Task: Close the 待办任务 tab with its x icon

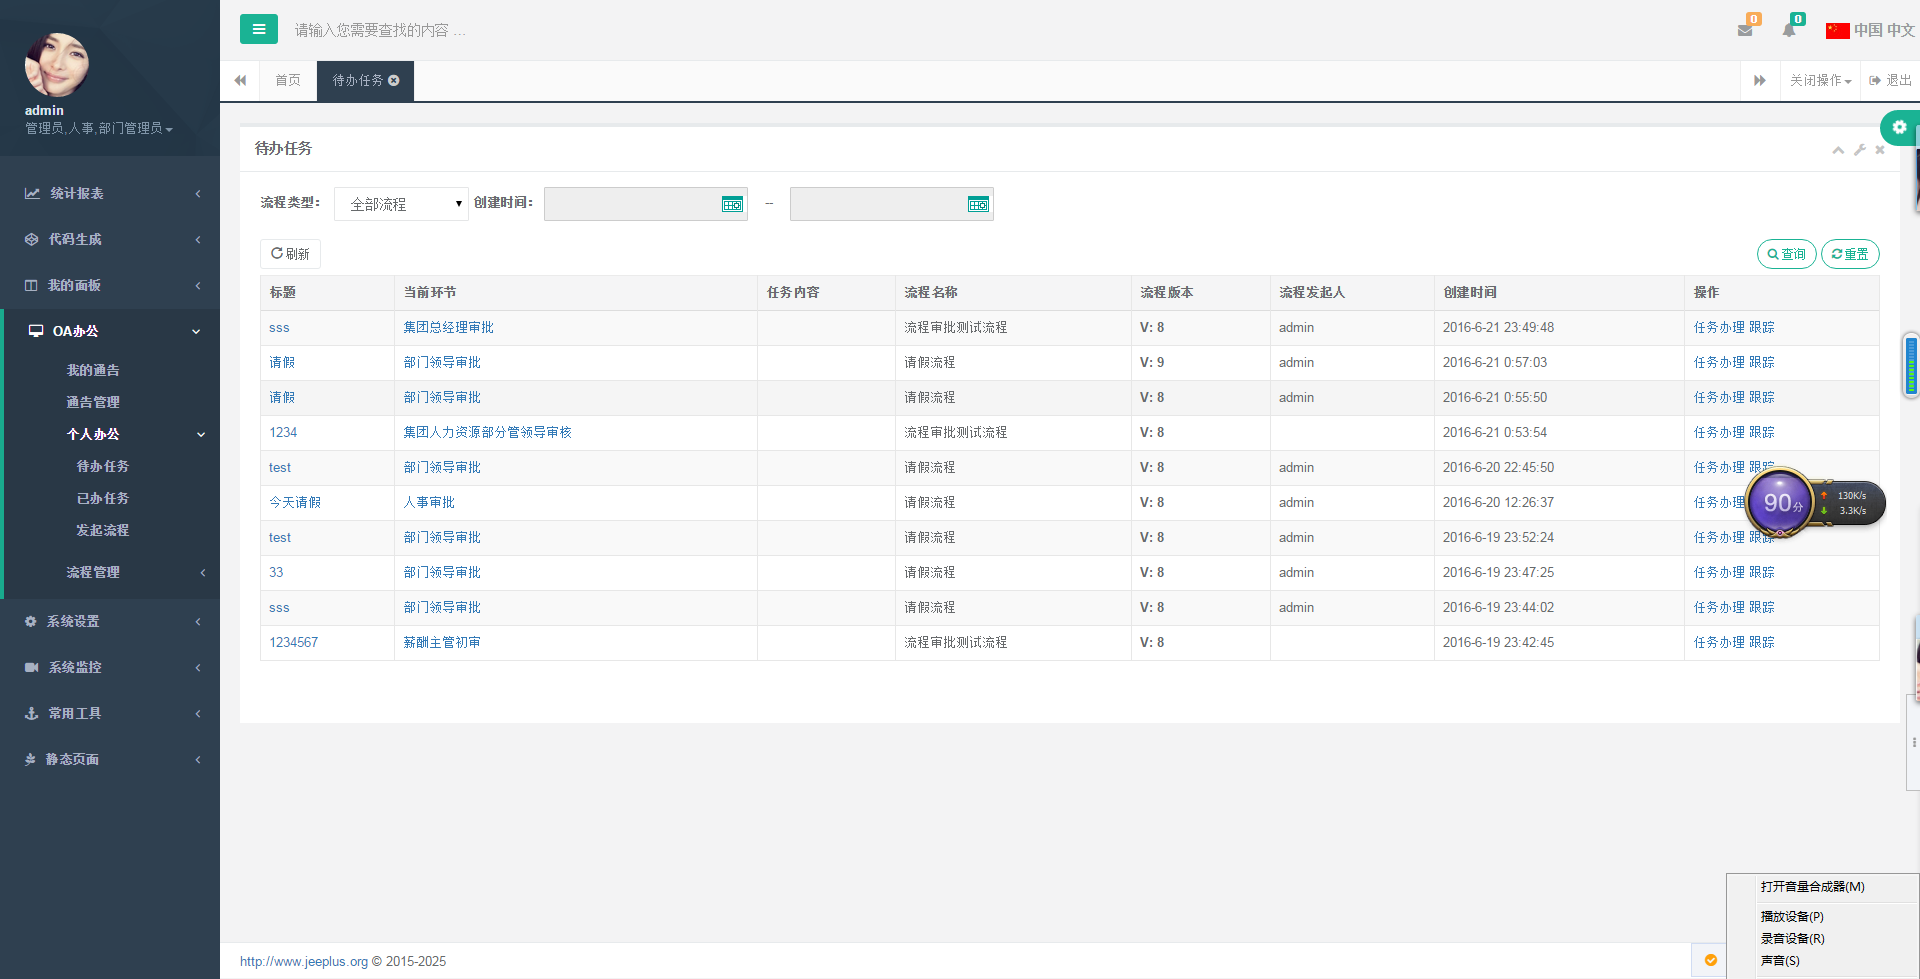Action: [x=394, y=80]
